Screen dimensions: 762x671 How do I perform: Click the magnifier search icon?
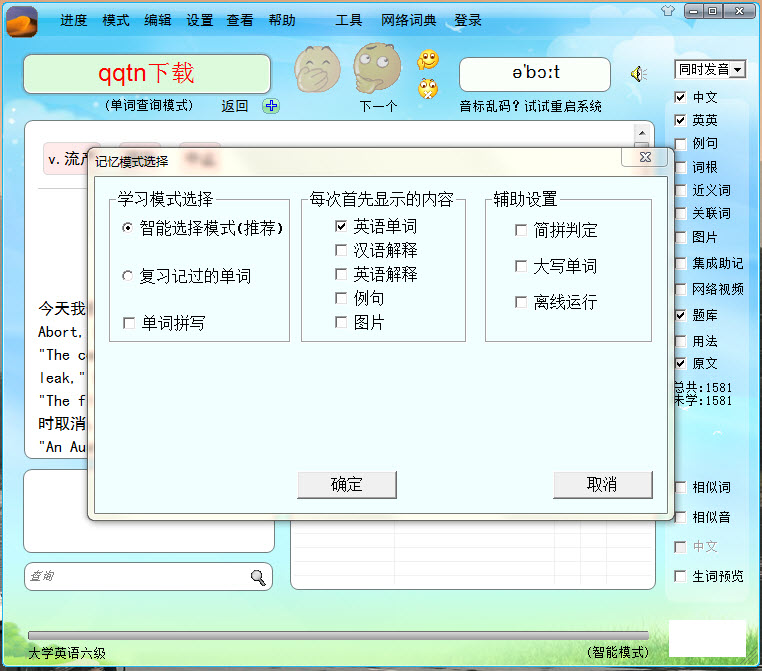click(x=258, y=577)
